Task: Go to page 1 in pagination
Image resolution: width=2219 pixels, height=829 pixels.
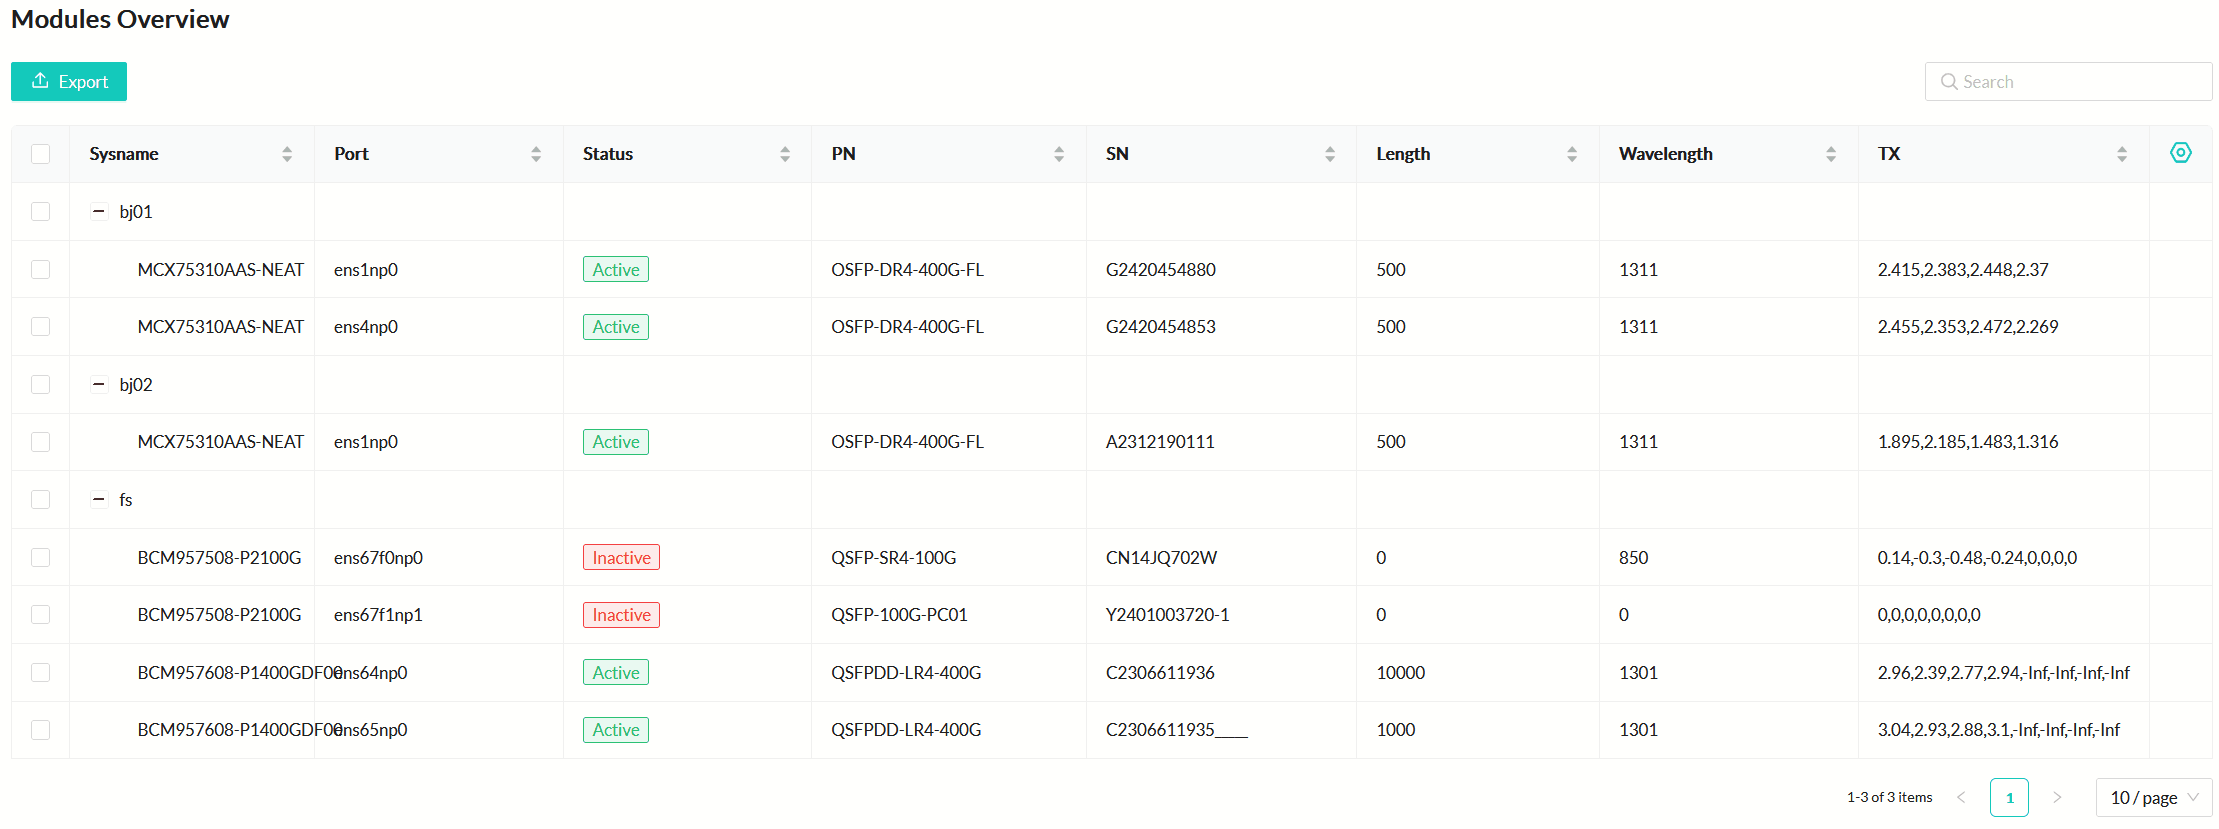Action: [x=2008, y=797]
